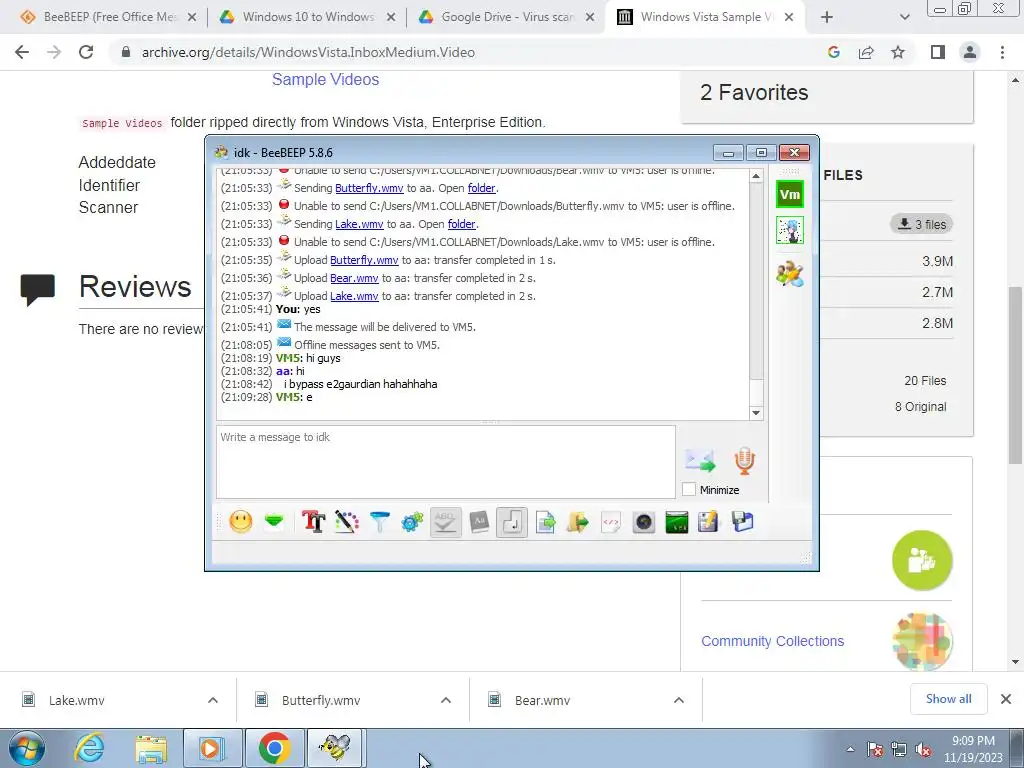Select the Windows Vista Sample Videos tab
Viewport: 1024px width, 768px height.
705,17
